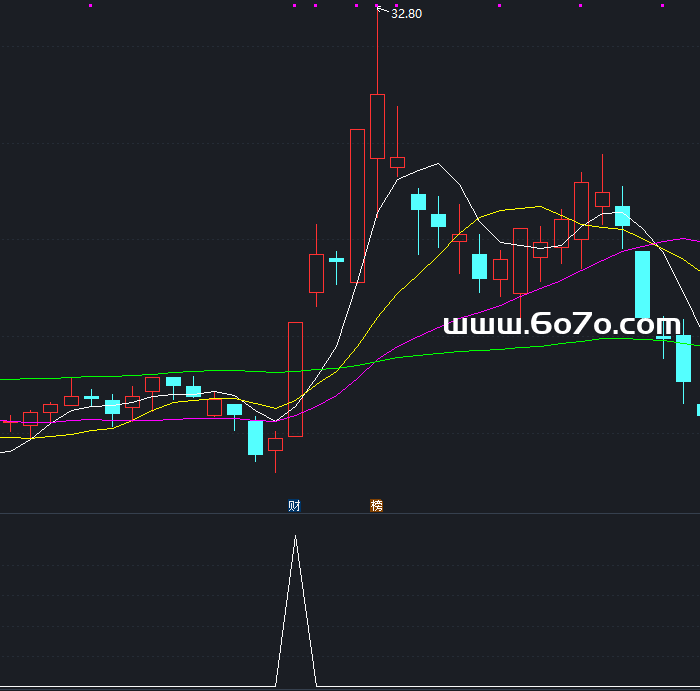Select the large cyan candle right of the watermark
Viewport: 700px width, 691px height.
pyautogui.click(x=642, y=284)
